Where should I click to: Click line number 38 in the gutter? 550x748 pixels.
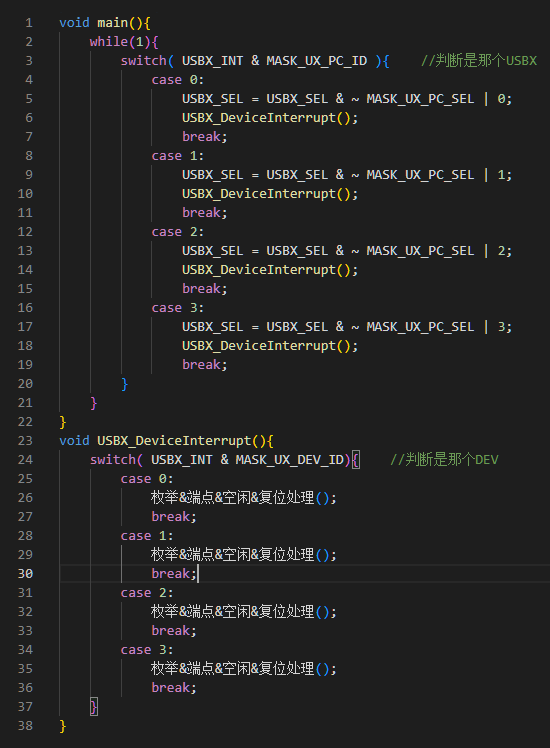pyautogui.click(x=25, y=726)
